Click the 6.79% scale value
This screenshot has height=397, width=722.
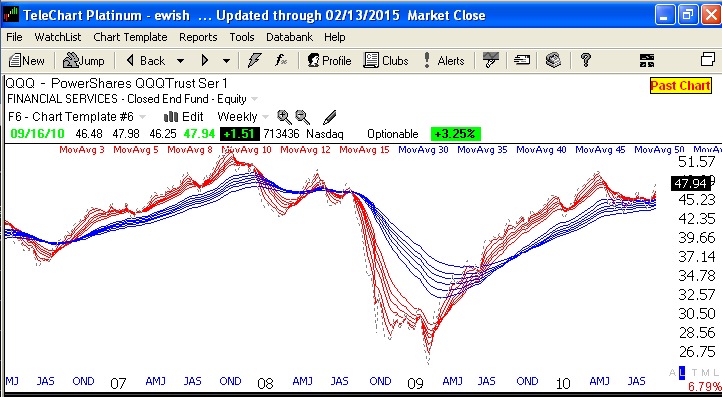pyautogui.click(x=704, y=387)
